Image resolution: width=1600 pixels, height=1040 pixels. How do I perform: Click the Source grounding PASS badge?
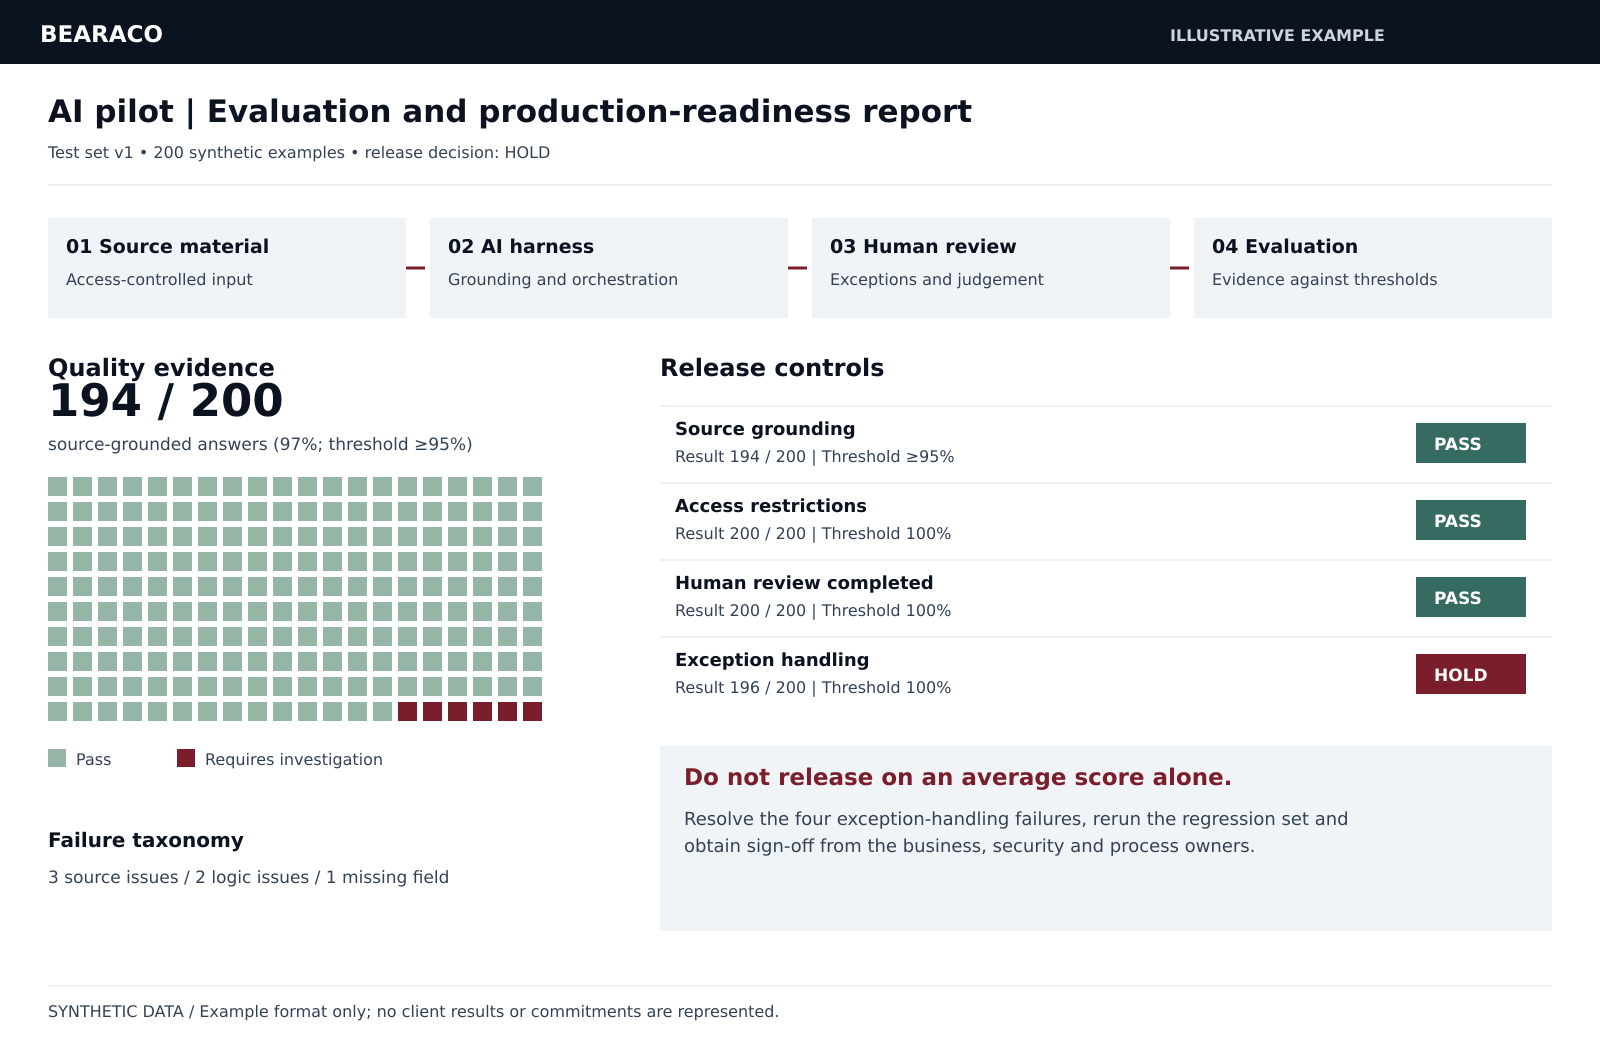(x=1471, y=443)
